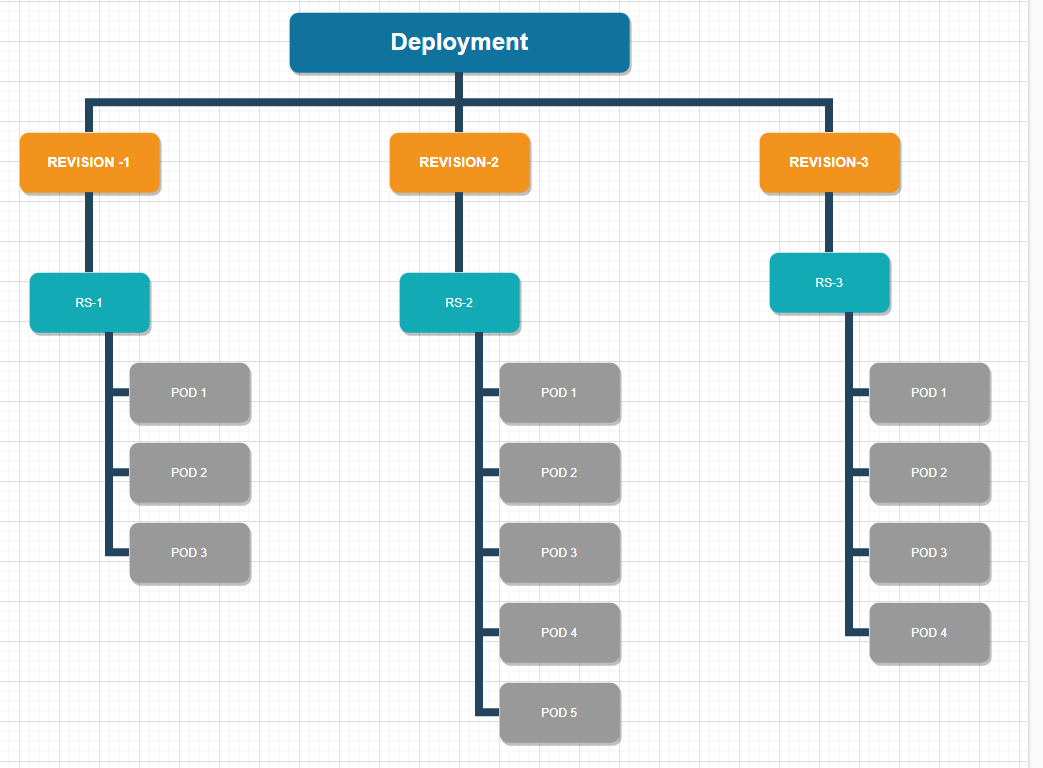The height and width of the screenshot is (768, 1043).
Task: Select POD 4 under RS-2
Action: (x=560, y=633)
